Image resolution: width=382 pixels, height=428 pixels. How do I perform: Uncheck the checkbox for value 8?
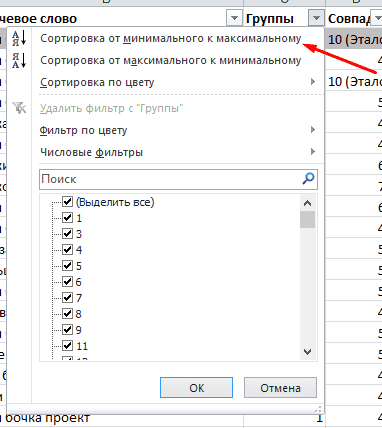[68, 314]
